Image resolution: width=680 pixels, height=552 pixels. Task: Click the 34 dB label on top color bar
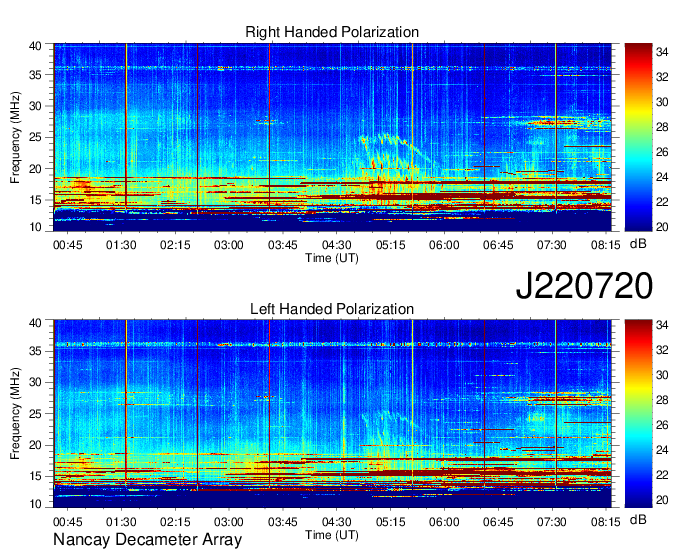pos(662,52)
